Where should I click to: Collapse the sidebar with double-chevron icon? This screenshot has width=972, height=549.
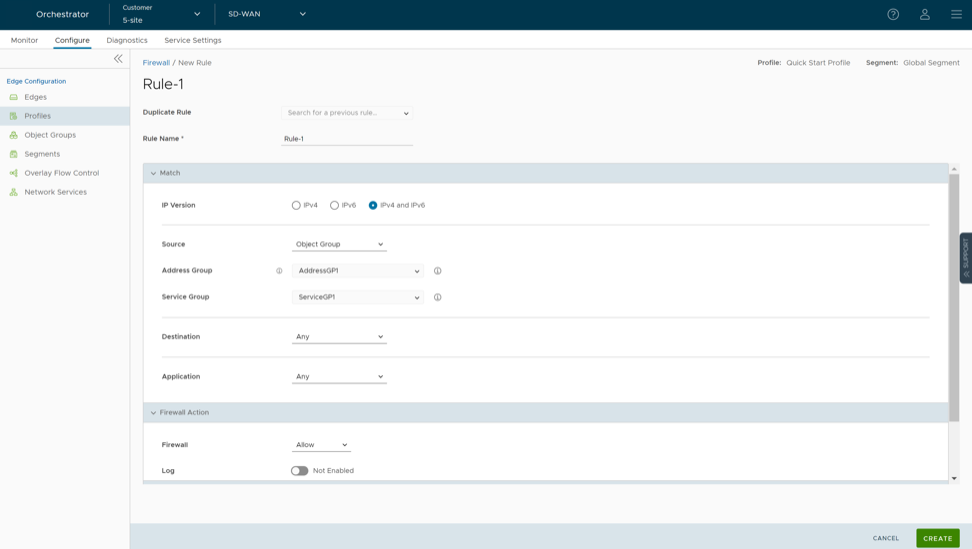point(118,59)
